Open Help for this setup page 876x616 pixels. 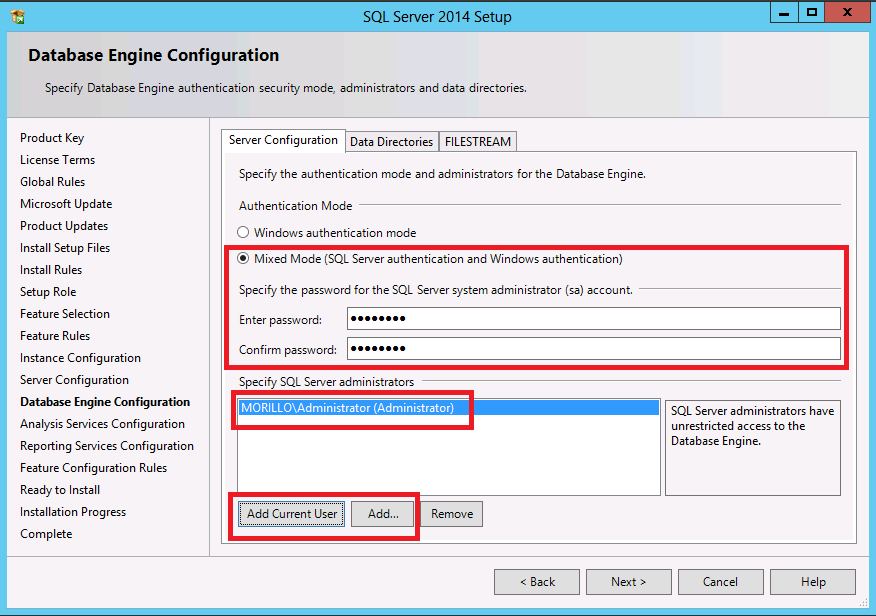tap(813, 582)
